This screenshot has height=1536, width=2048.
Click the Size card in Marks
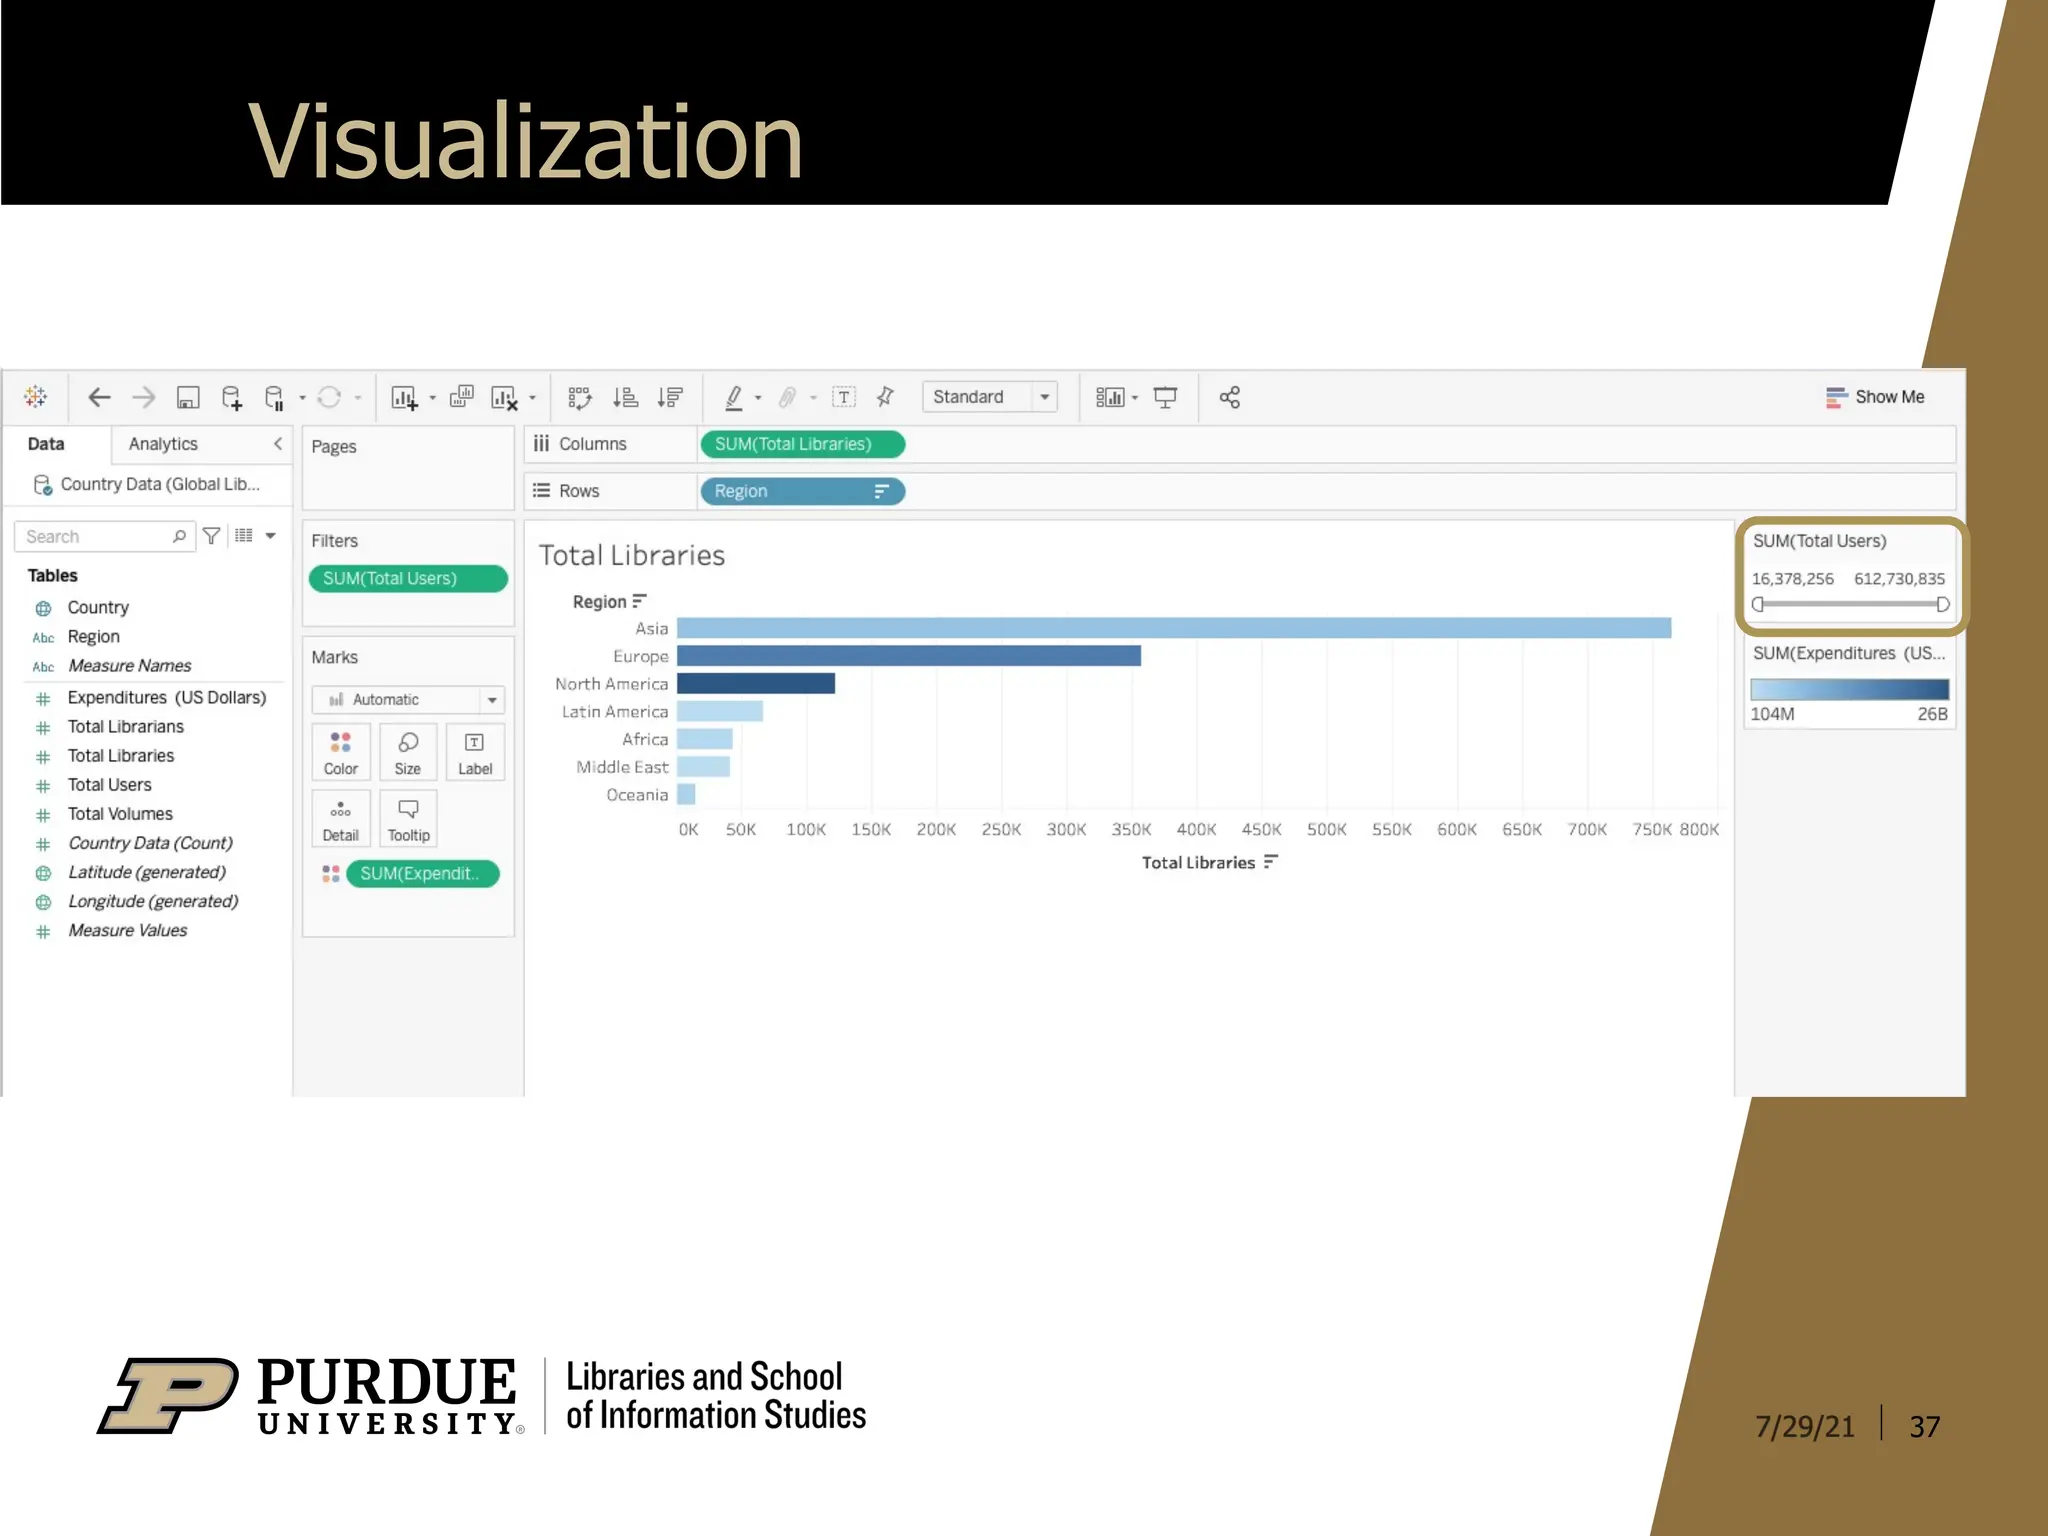tap(408, 752)
